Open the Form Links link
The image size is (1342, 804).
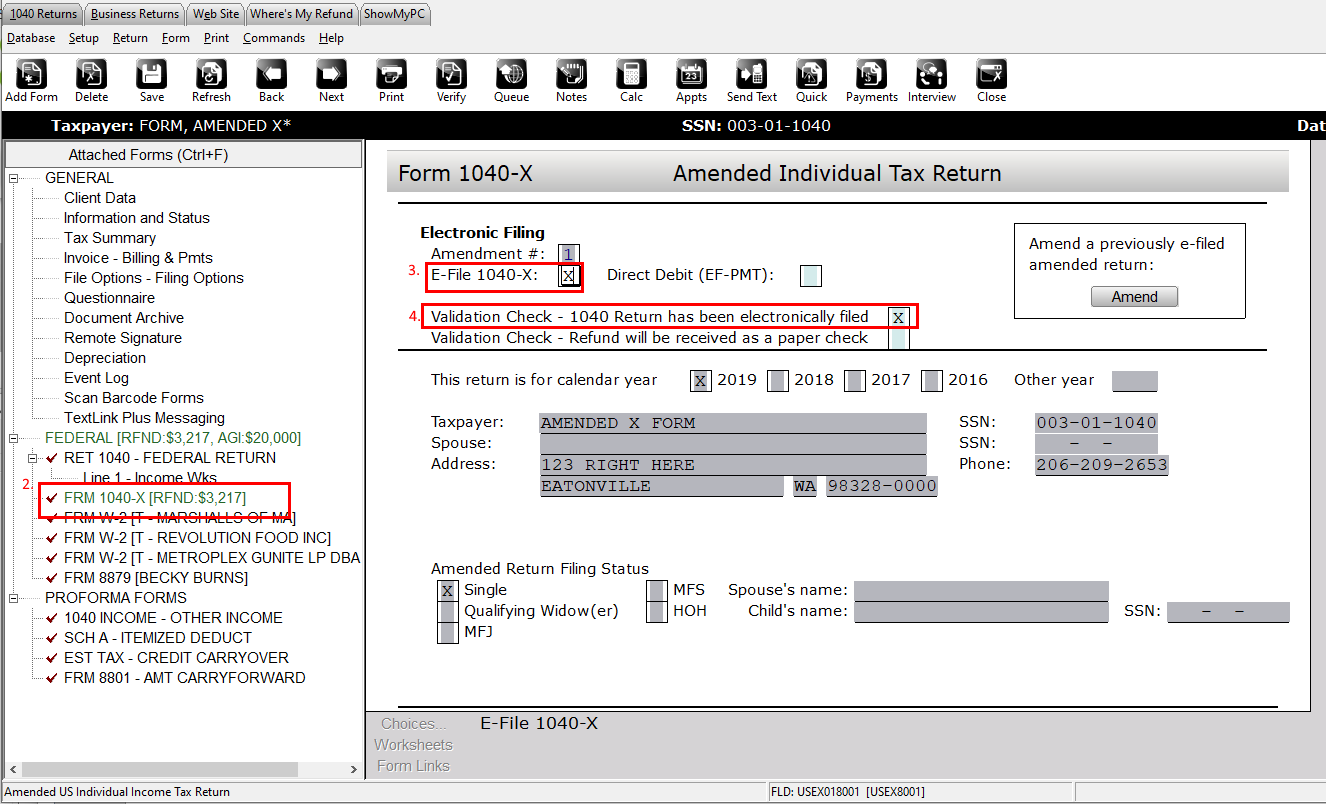(x=413, y=766)
